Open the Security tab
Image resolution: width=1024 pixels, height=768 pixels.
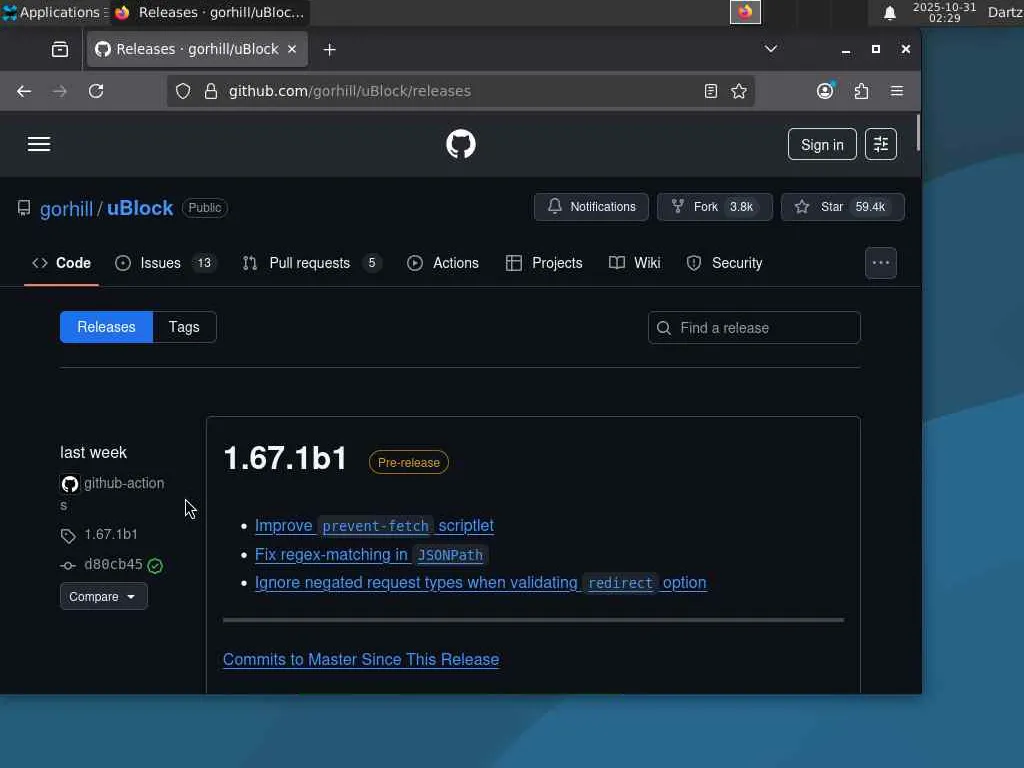(x=724, y=263)
